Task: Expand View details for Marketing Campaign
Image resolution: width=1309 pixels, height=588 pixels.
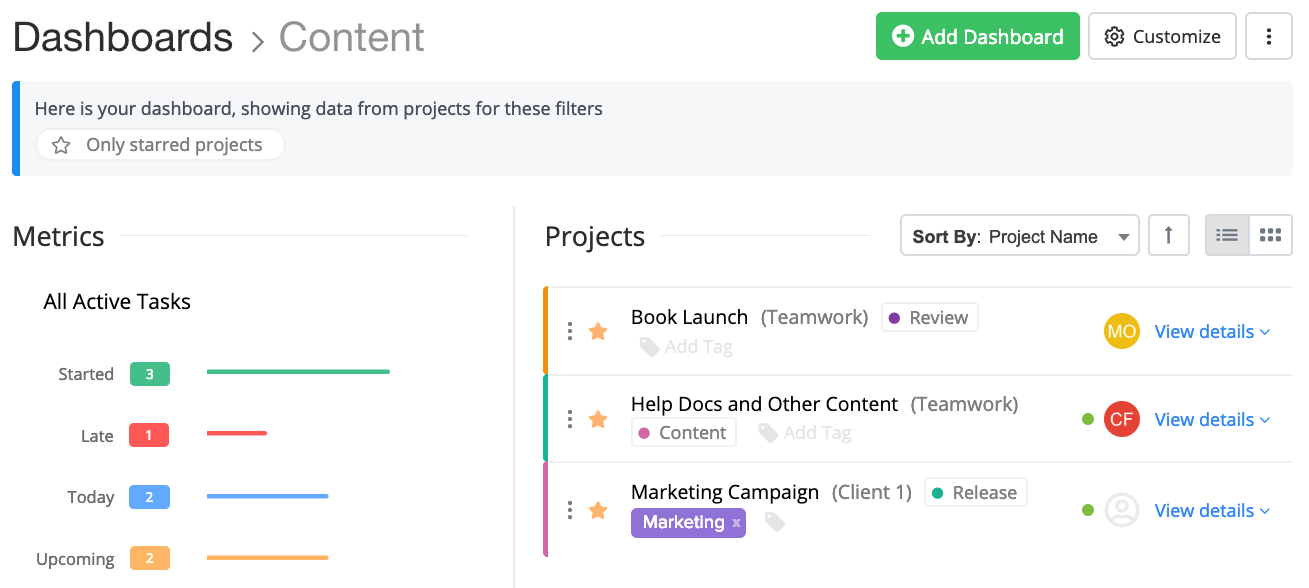Action: 1212,510
